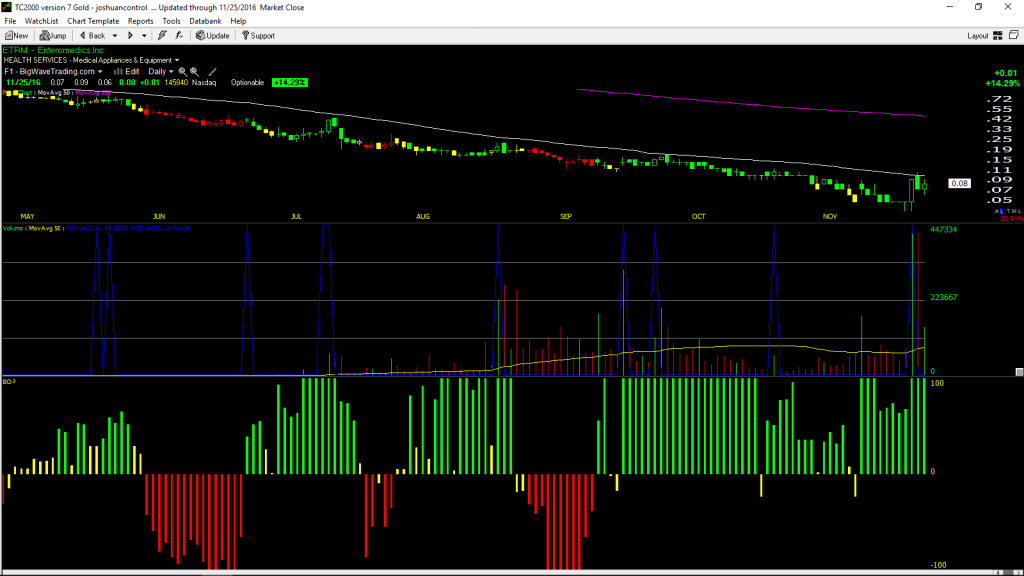Click the Optionable status text

pyautogui.click(x=248, y=83)
